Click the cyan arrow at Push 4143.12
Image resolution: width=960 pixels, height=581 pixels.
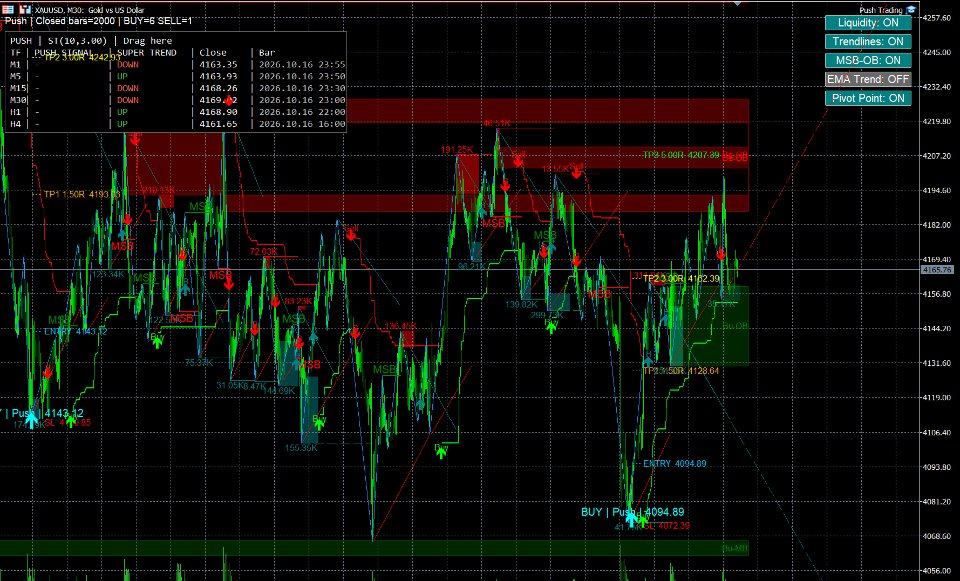(x=31, y=420)
